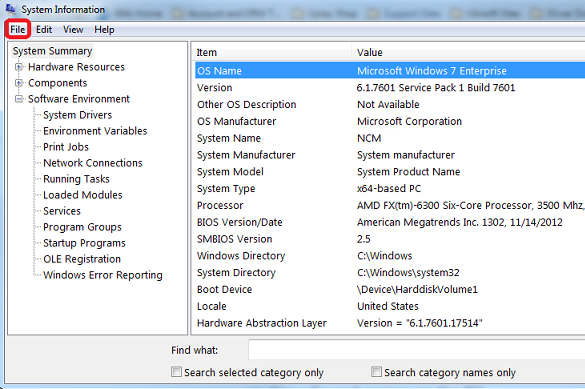
Task: Click the 'Microsoft Corporation' value
Action: point(409,121)
